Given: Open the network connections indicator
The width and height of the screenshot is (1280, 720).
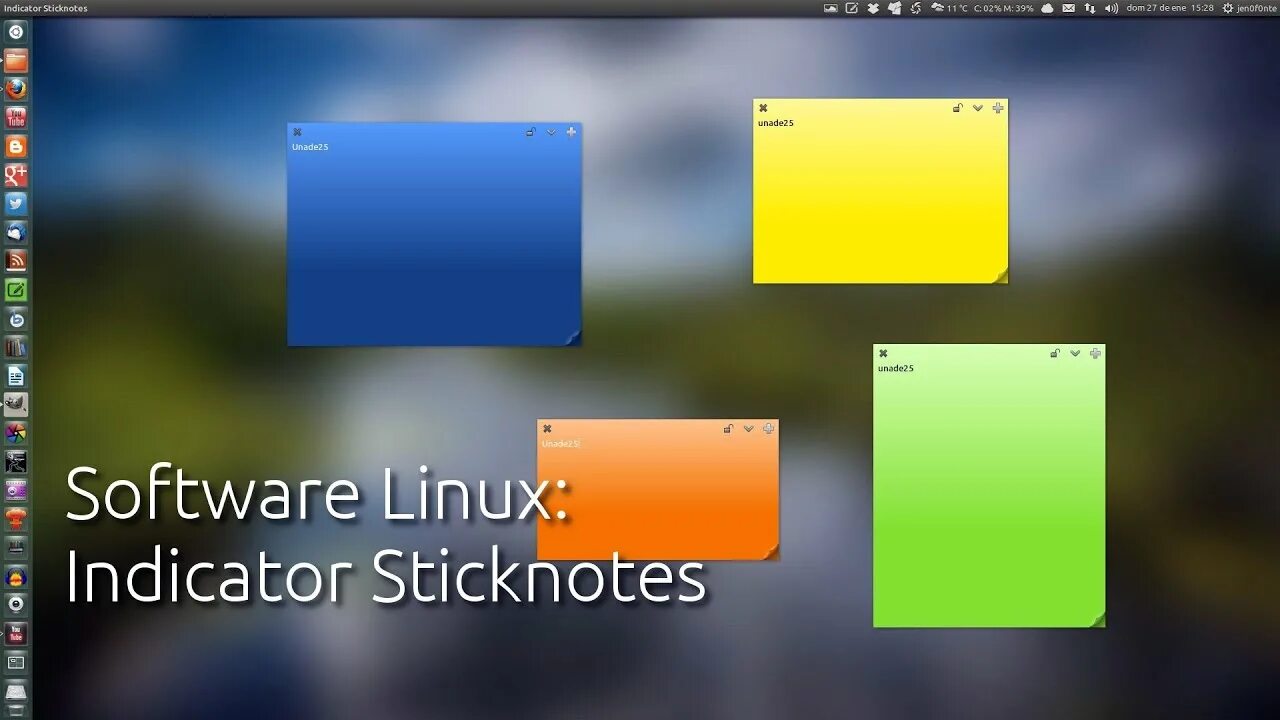Looking at the screenshot, I should (x=1090, y=8).
